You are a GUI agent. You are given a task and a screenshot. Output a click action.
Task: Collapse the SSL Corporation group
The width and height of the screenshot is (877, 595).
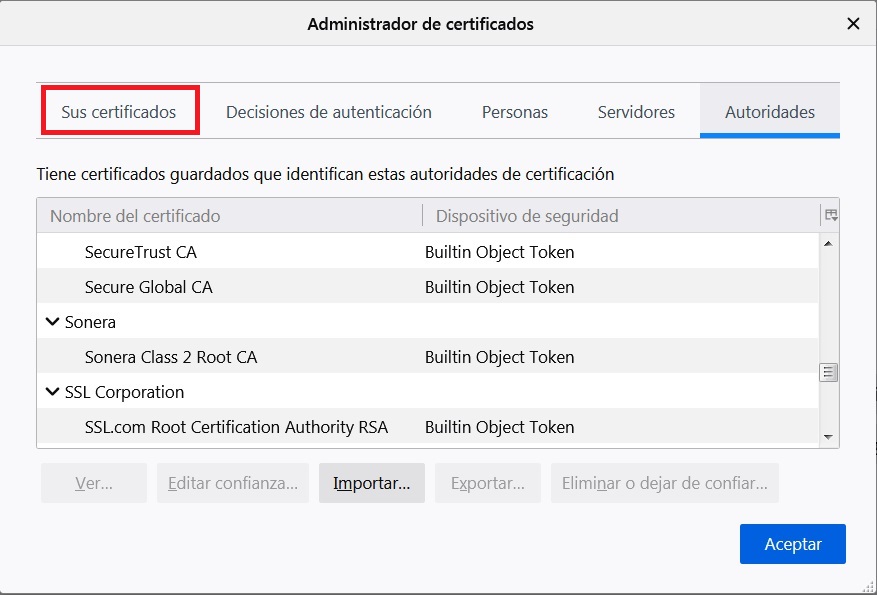click(53, 392)
